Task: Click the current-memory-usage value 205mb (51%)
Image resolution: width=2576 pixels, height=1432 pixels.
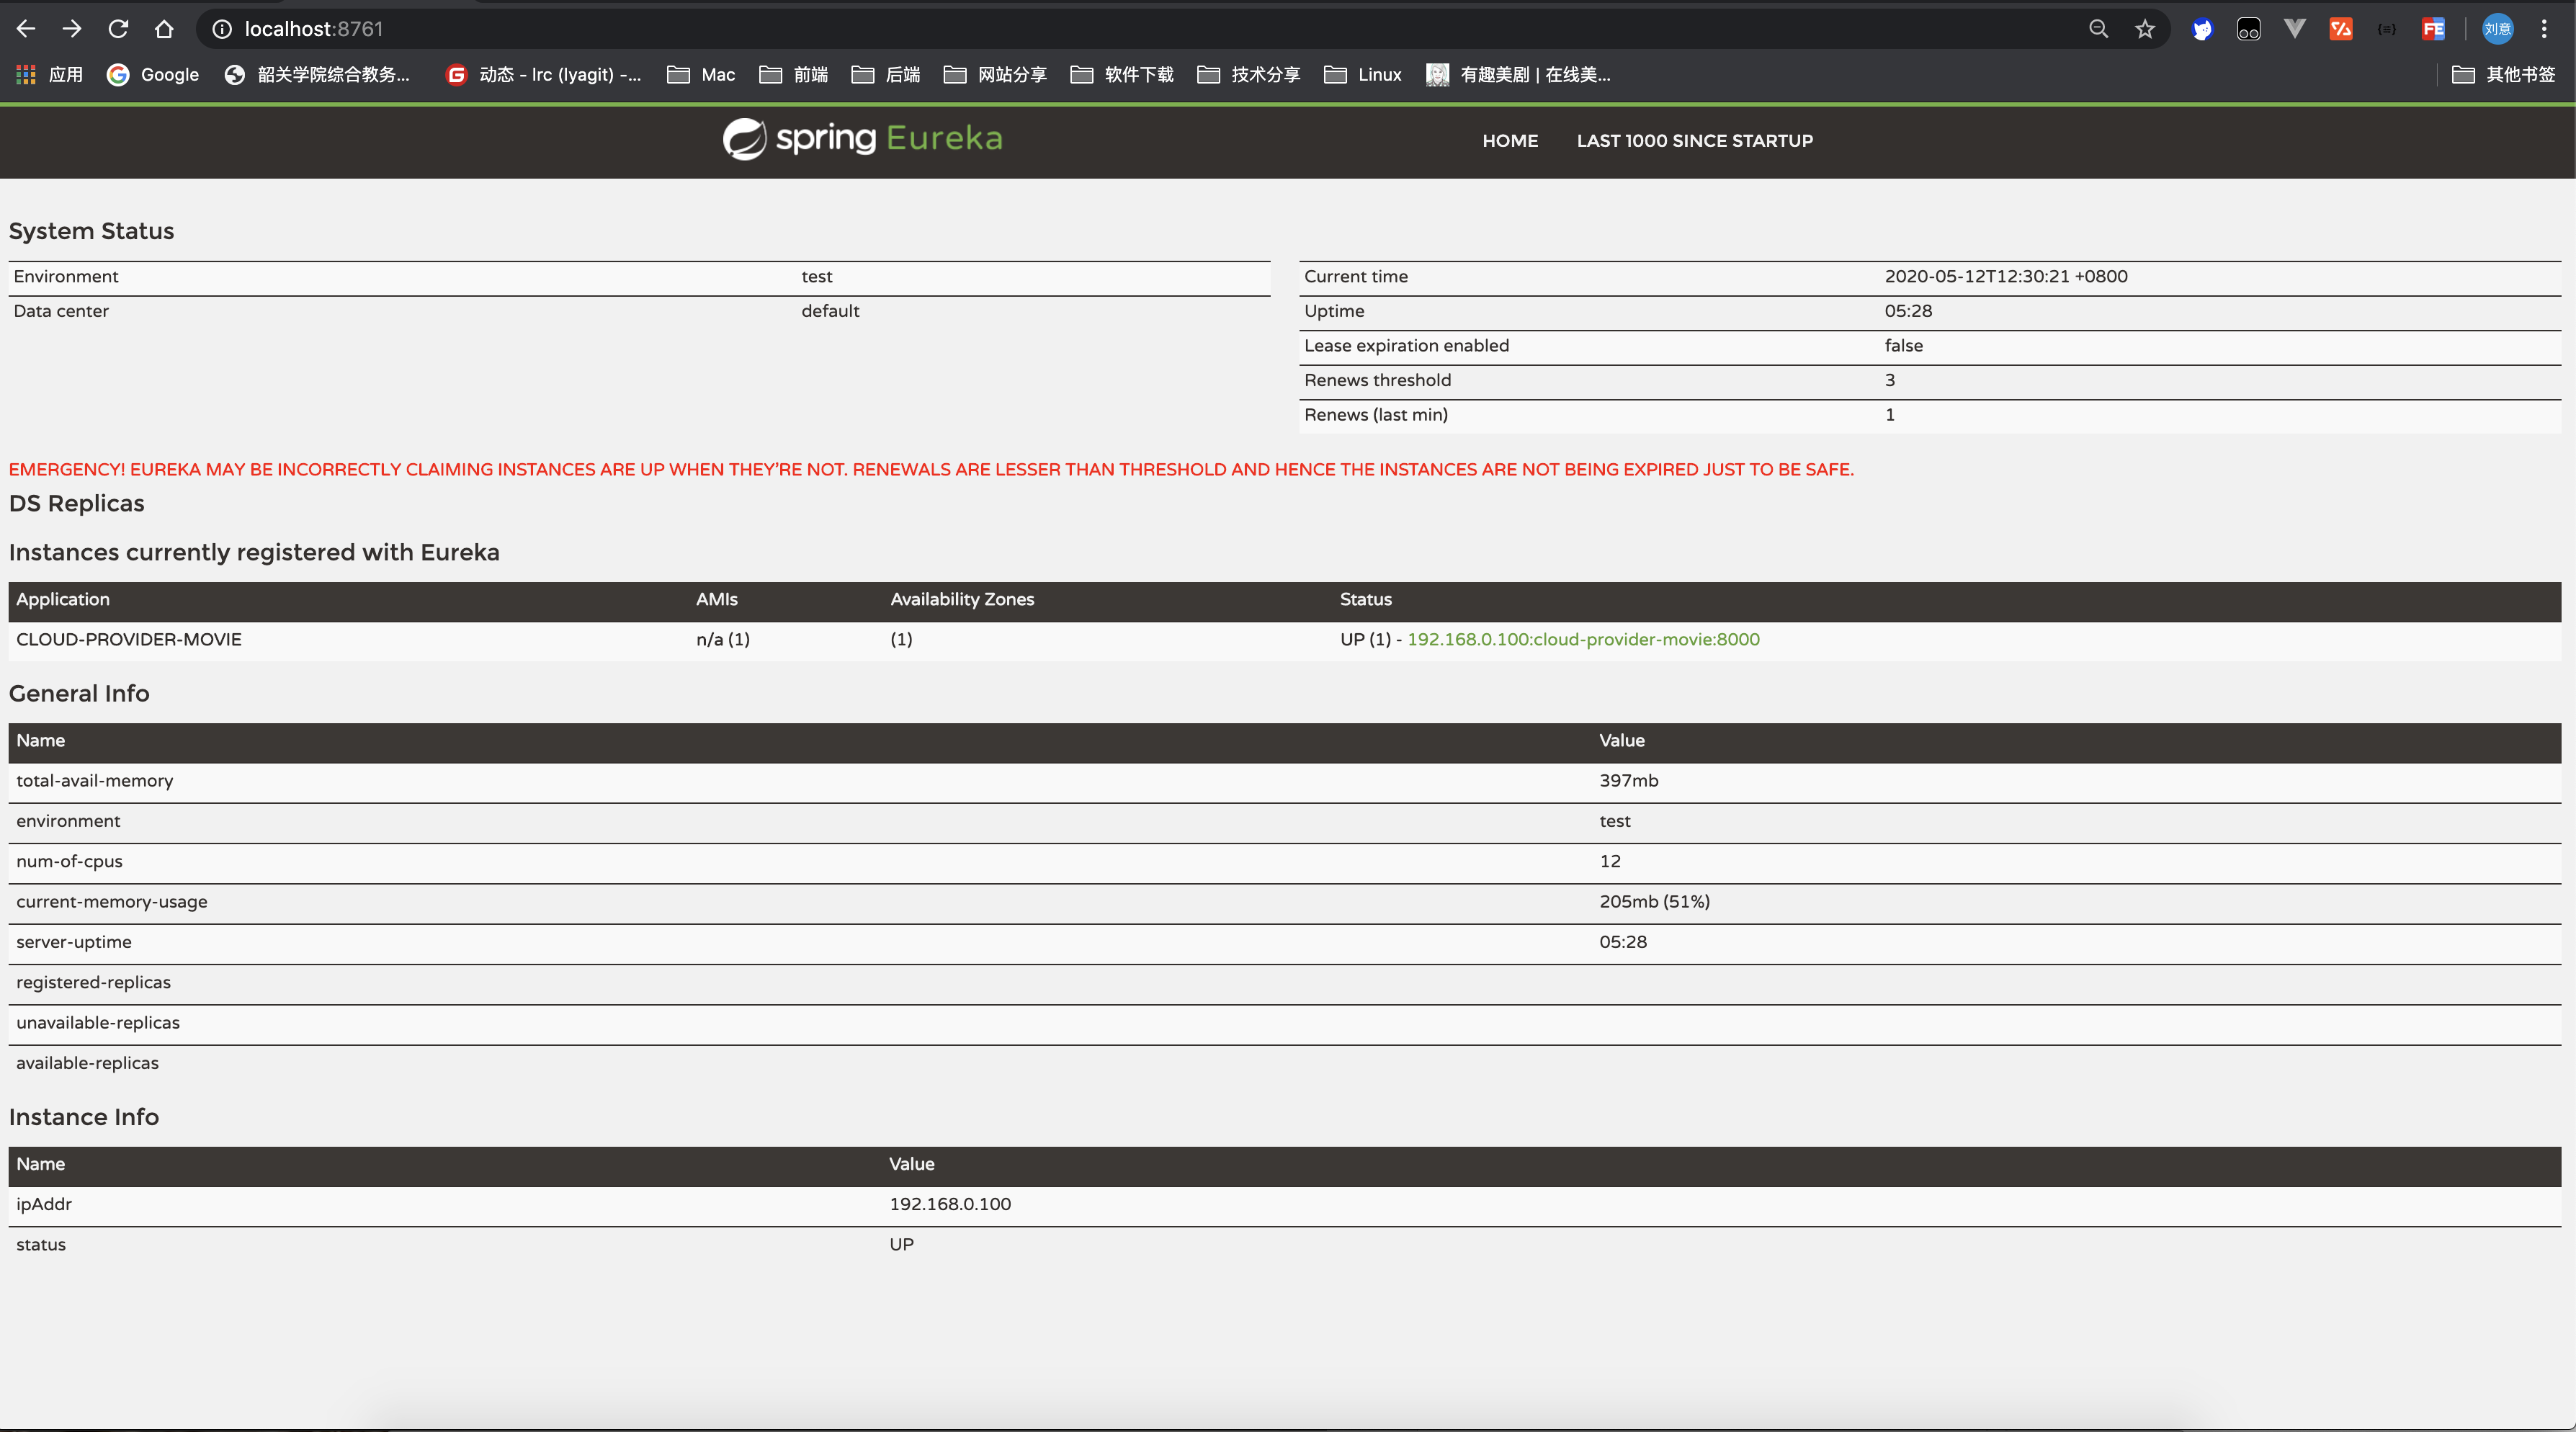Action: (x=1654, y=901)
